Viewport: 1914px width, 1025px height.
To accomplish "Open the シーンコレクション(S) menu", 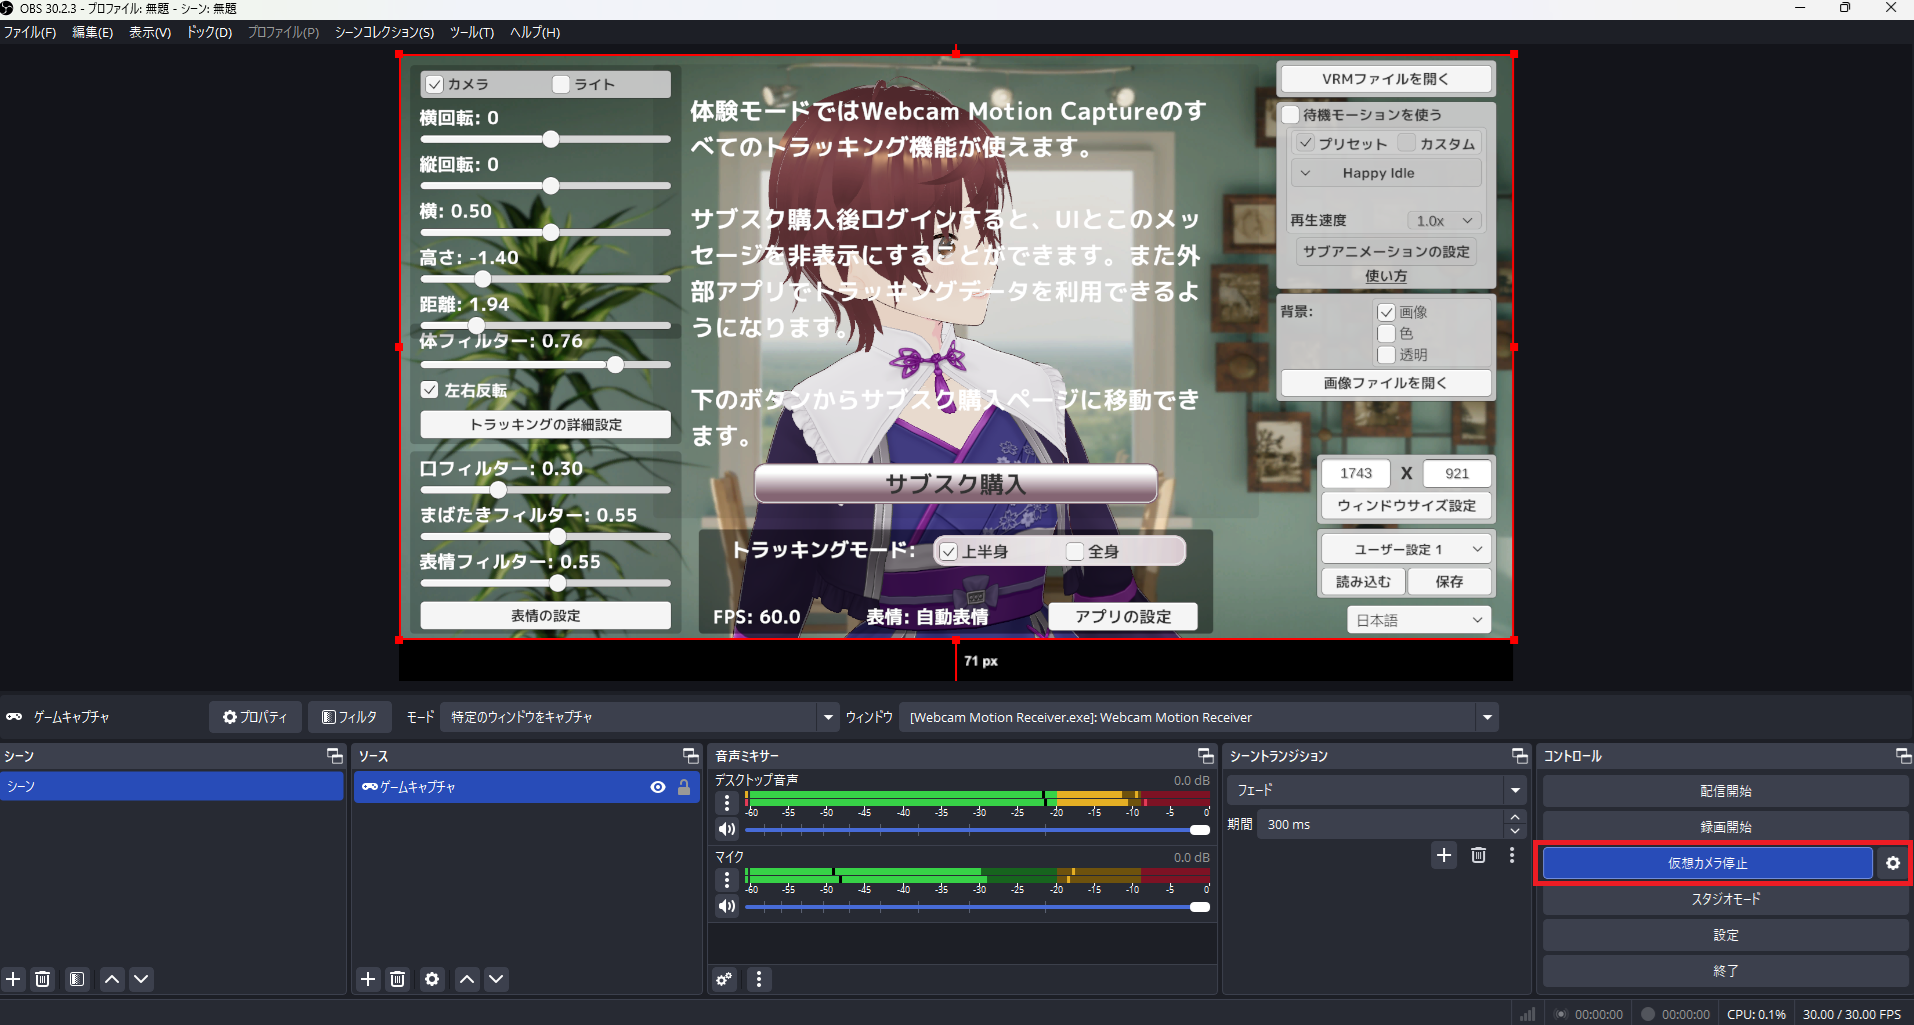I will (384, 32).
